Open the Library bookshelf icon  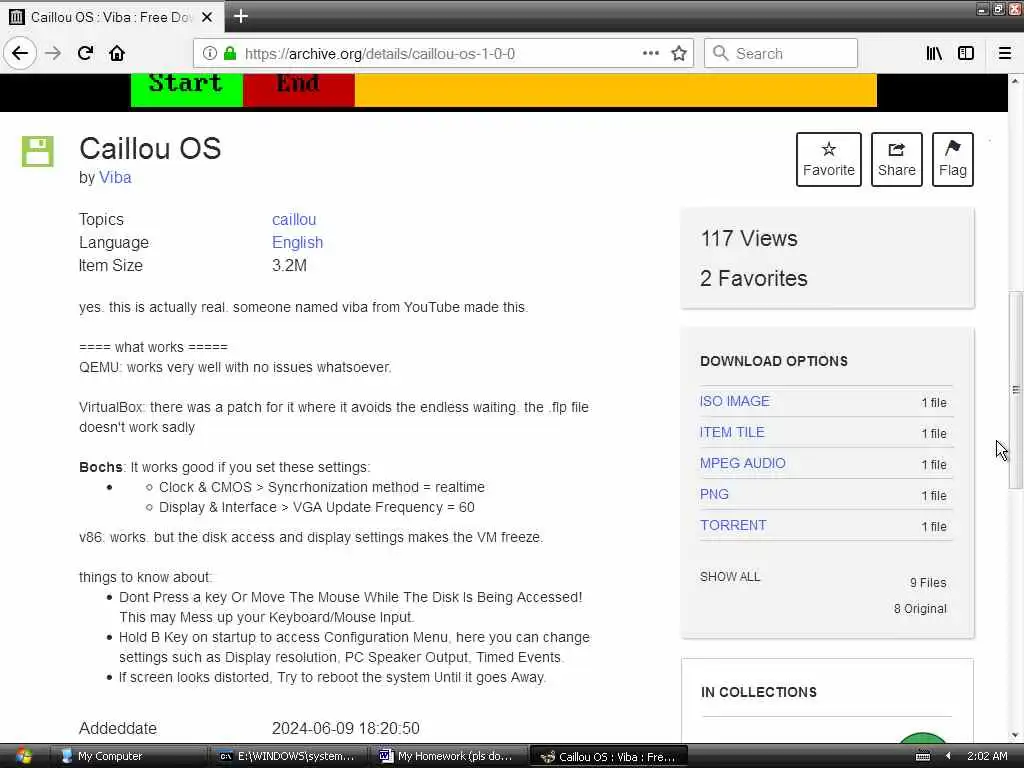click(x=934, y=53)
